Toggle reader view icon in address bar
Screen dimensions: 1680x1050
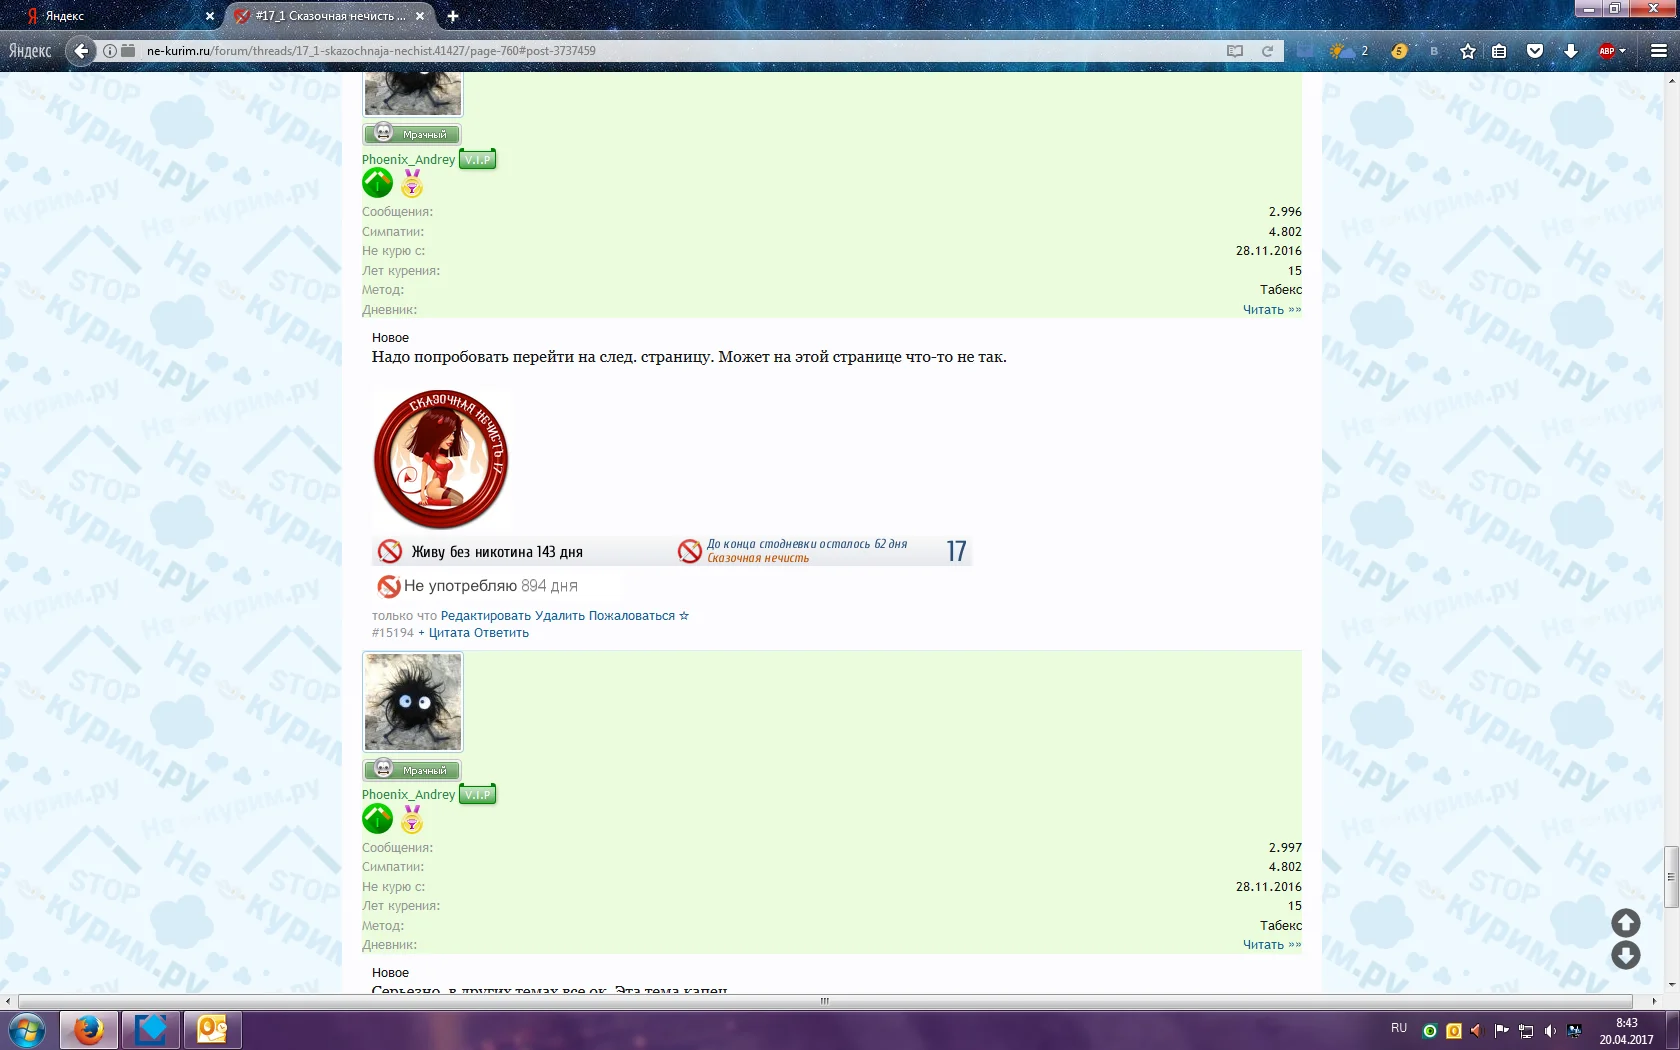[1235, 51]
